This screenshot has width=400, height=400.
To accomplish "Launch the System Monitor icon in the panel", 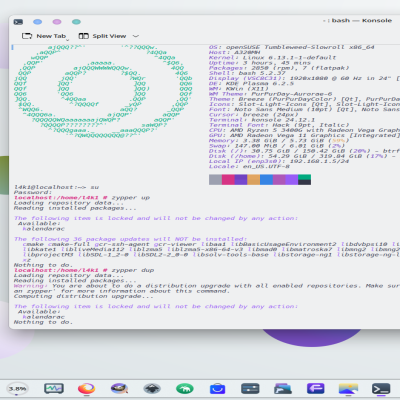I will (x=54, y=388).
